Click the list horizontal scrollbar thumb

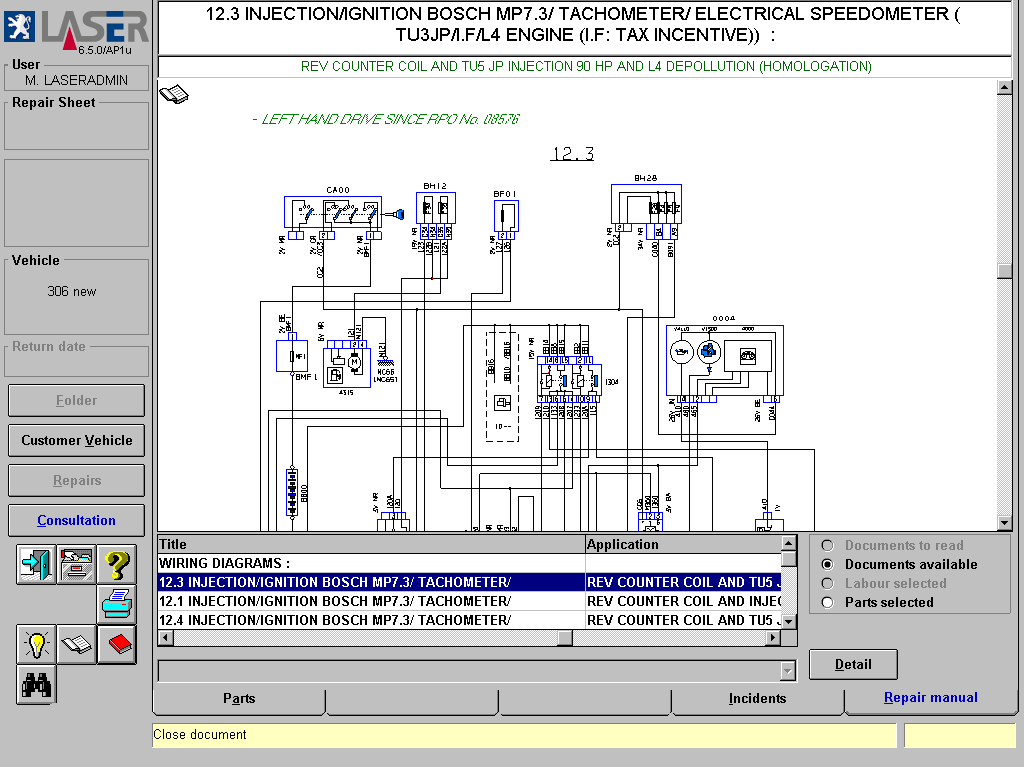coord(565,637)
